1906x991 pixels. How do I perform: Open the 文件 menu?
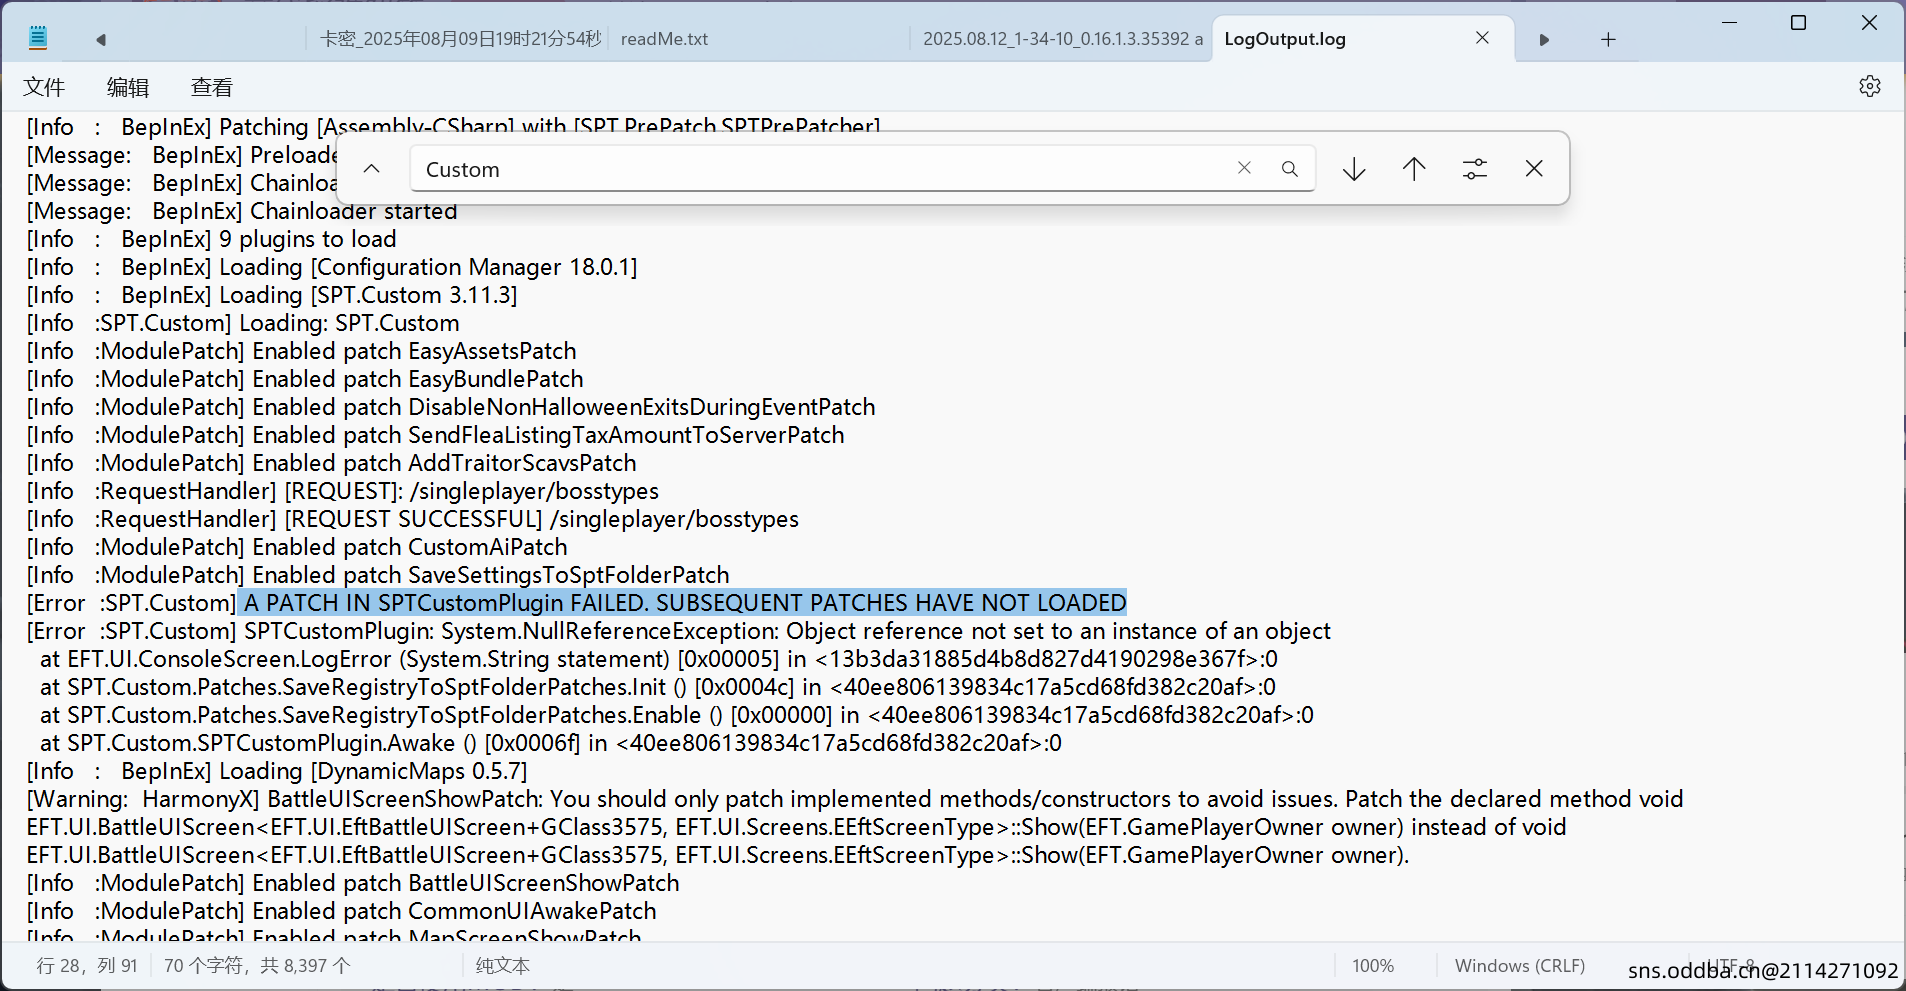pos(44,87)
